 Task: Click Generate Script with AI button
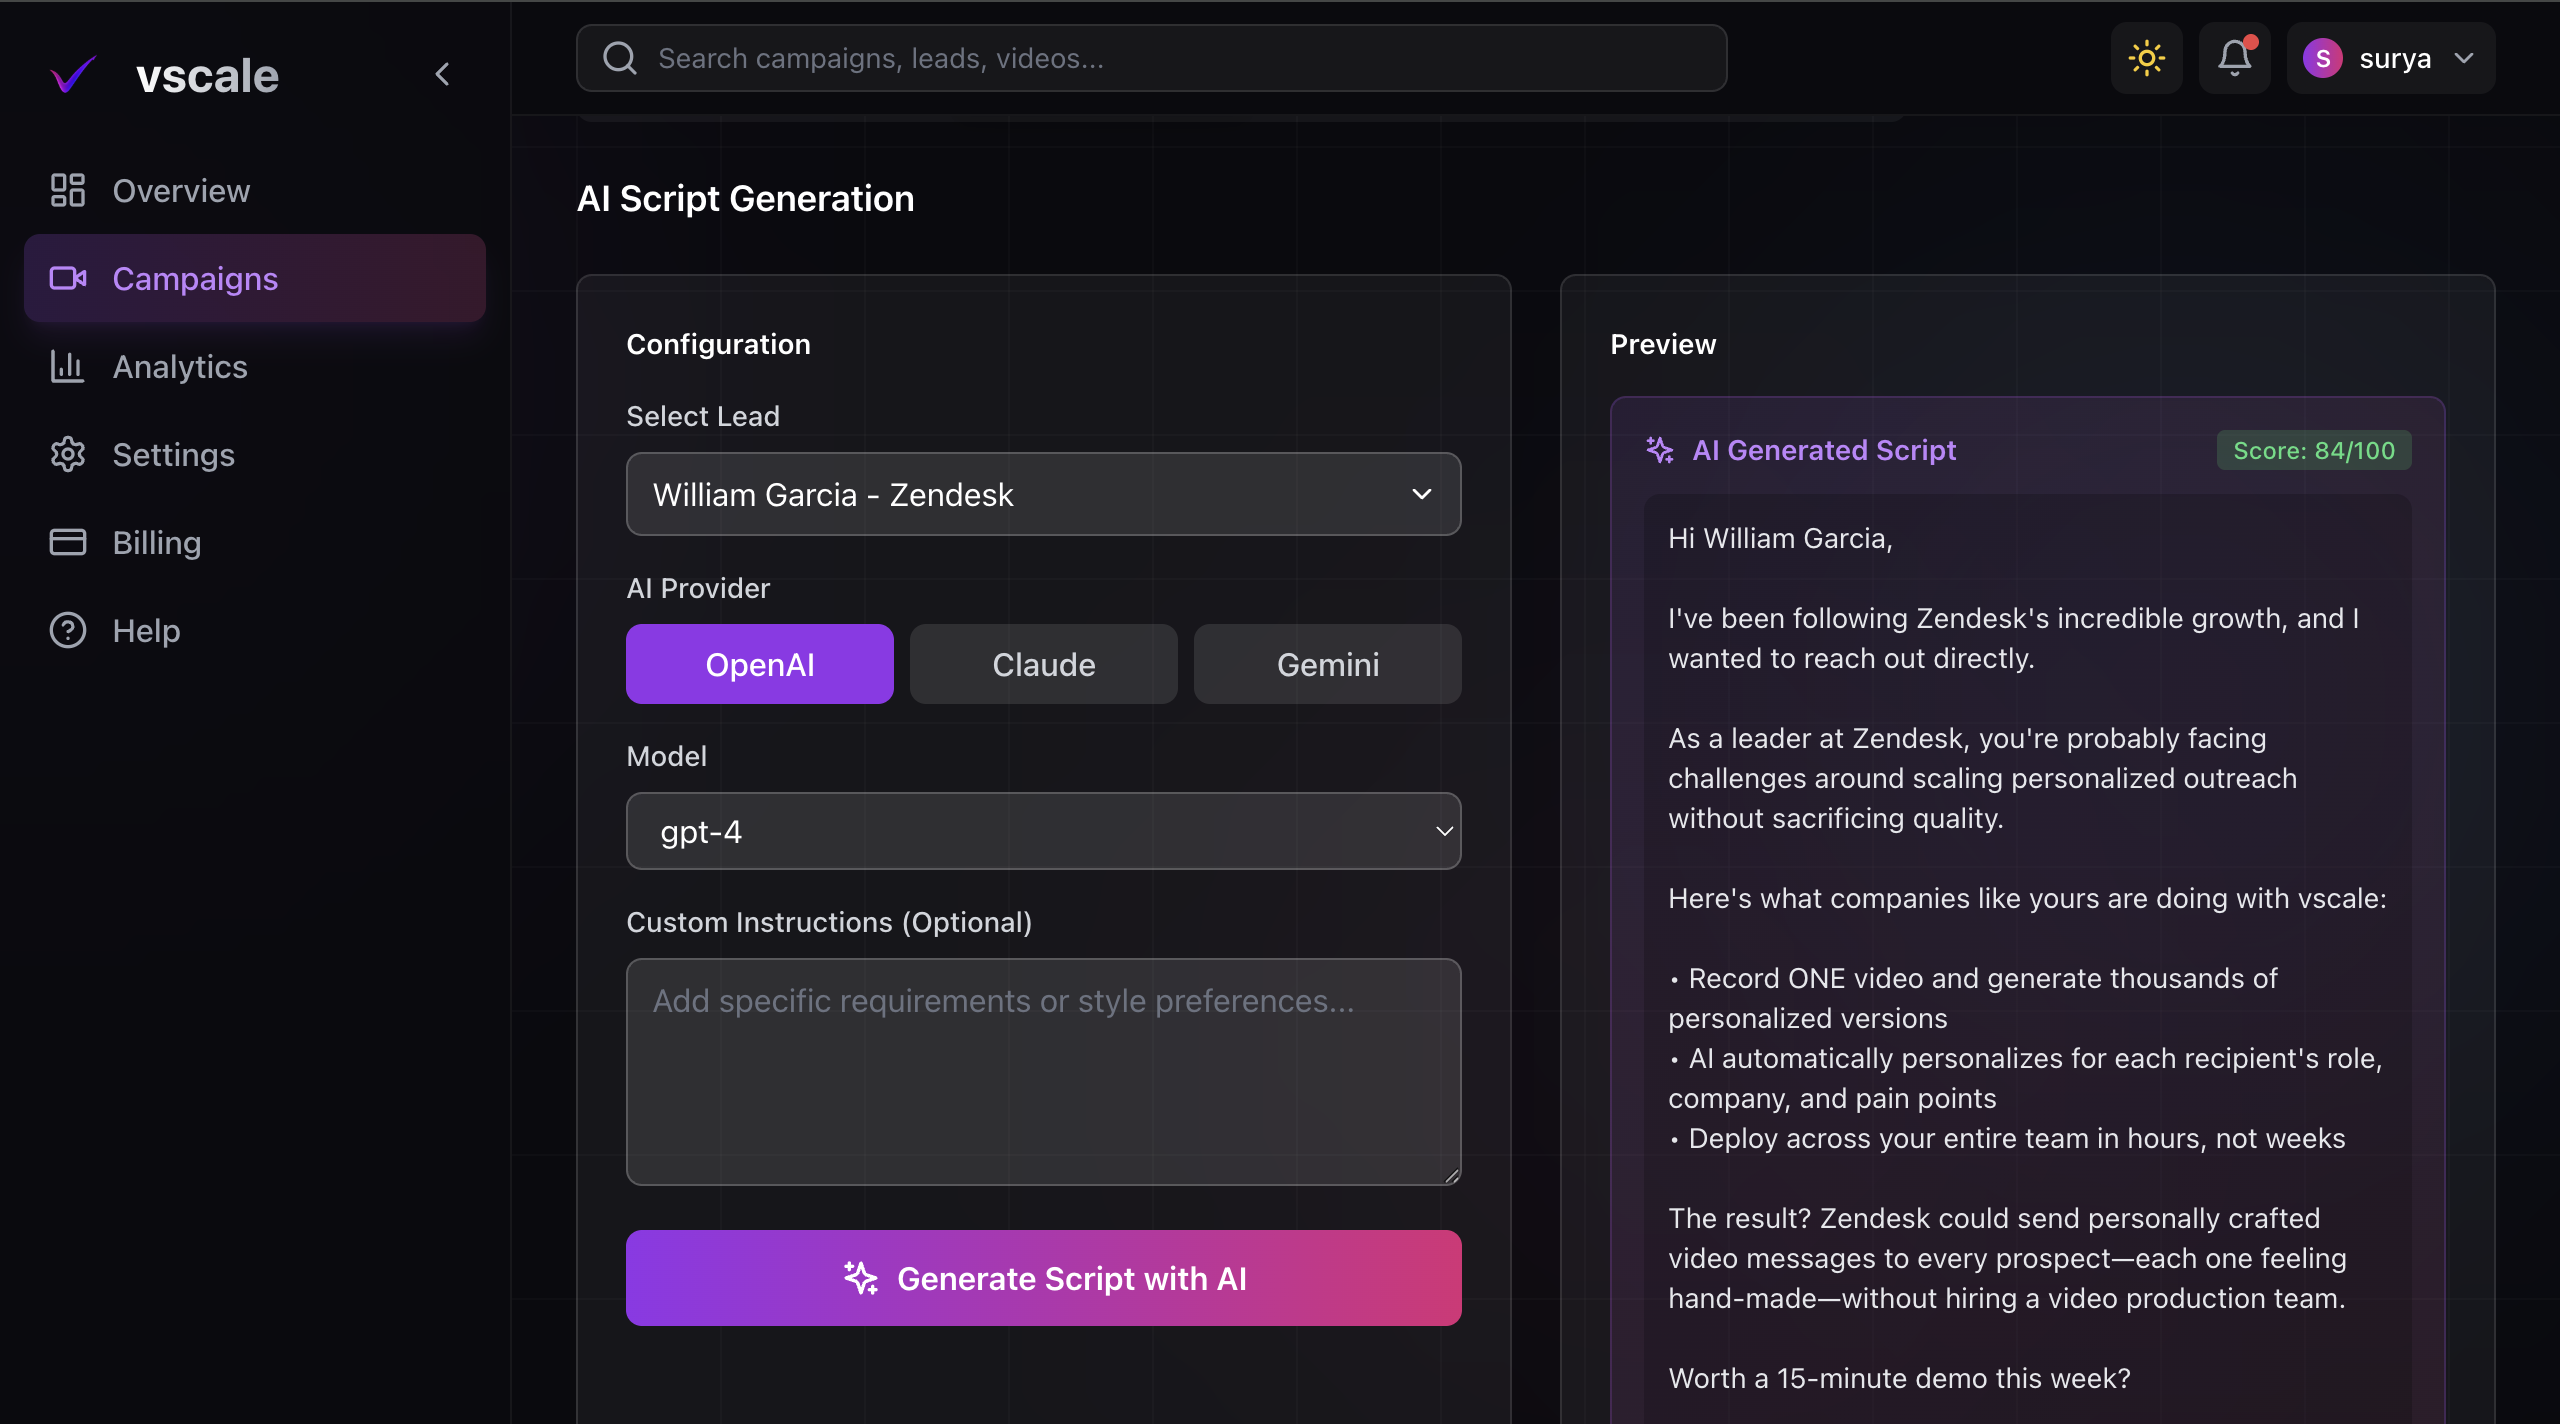pyautogui.click(x=1043, y=1278)
